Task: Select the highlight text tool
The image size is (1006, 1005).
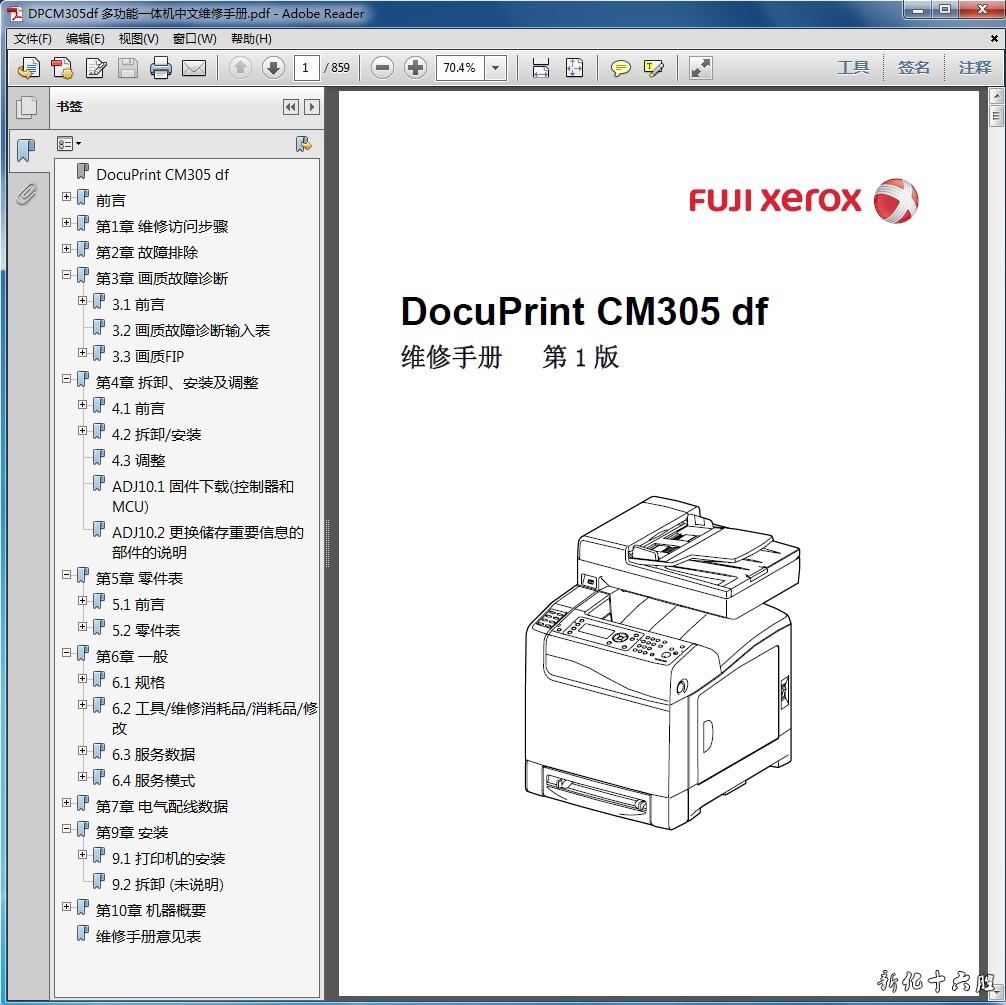Action: coord(654,68)
